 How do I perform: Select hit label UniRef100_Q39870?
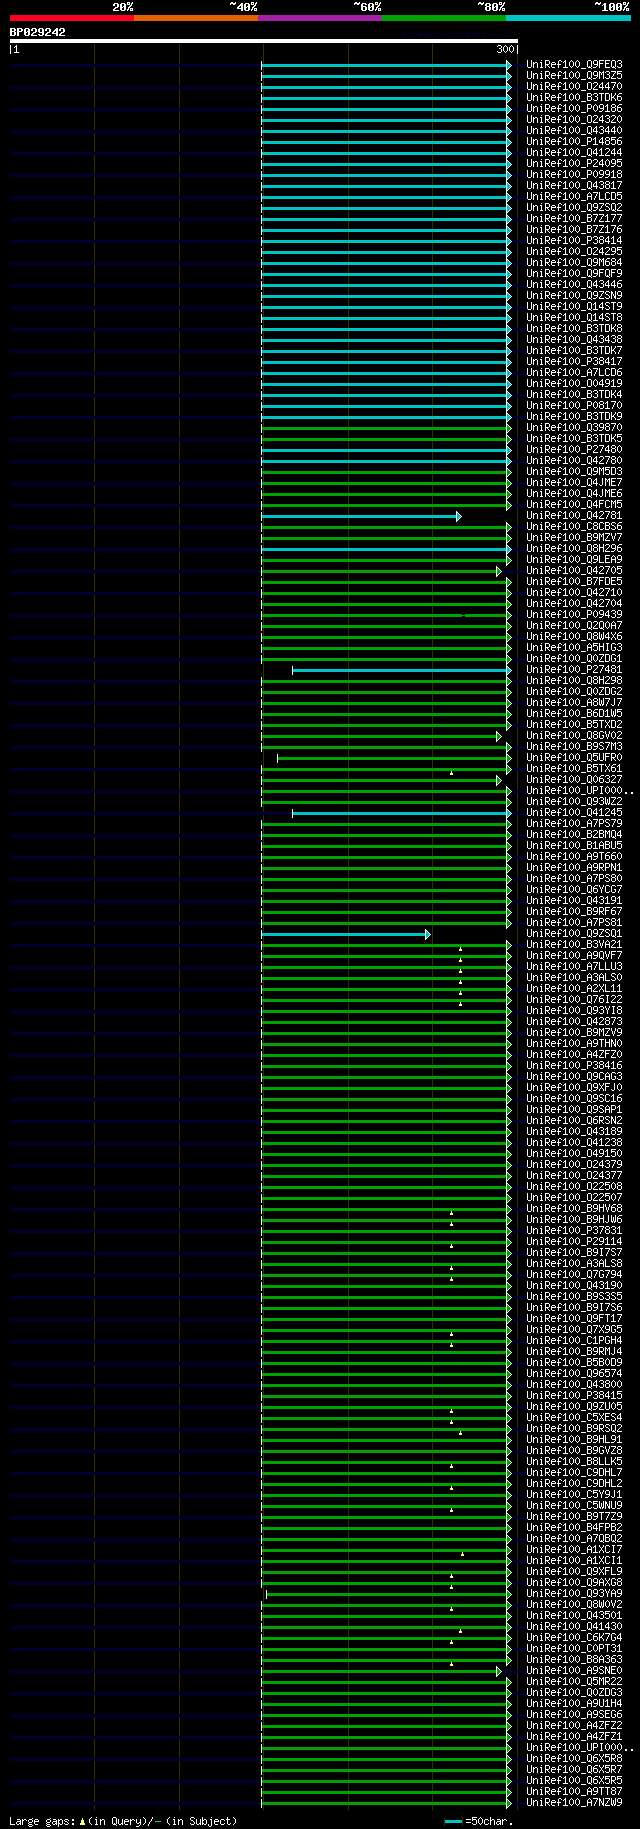[574, 428]
